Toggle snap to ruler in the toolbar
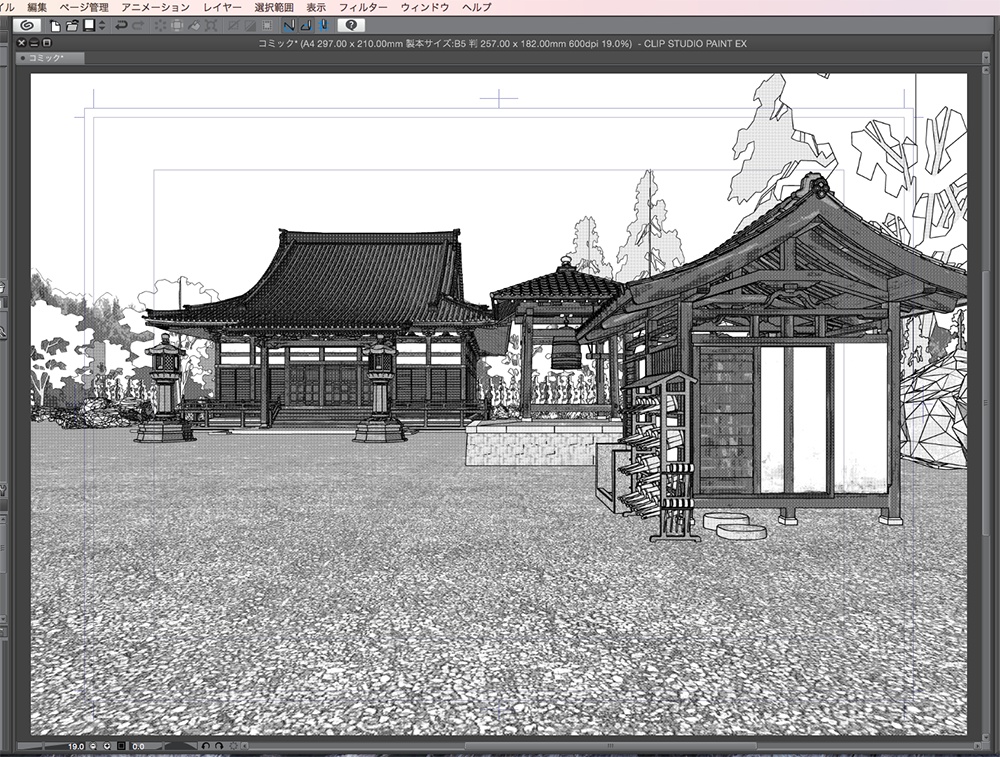This screenshot has height=757, width=1000. pos(288,26)
